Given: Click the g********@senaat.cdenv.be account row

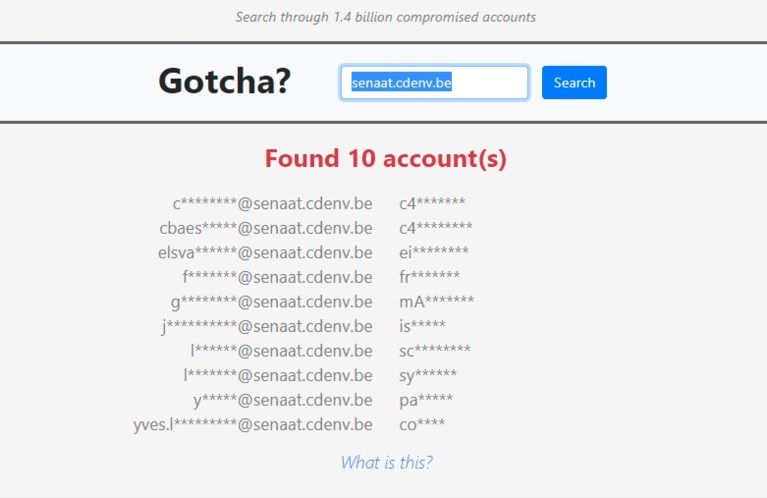Looking at the screenshot, I should 271,302.
